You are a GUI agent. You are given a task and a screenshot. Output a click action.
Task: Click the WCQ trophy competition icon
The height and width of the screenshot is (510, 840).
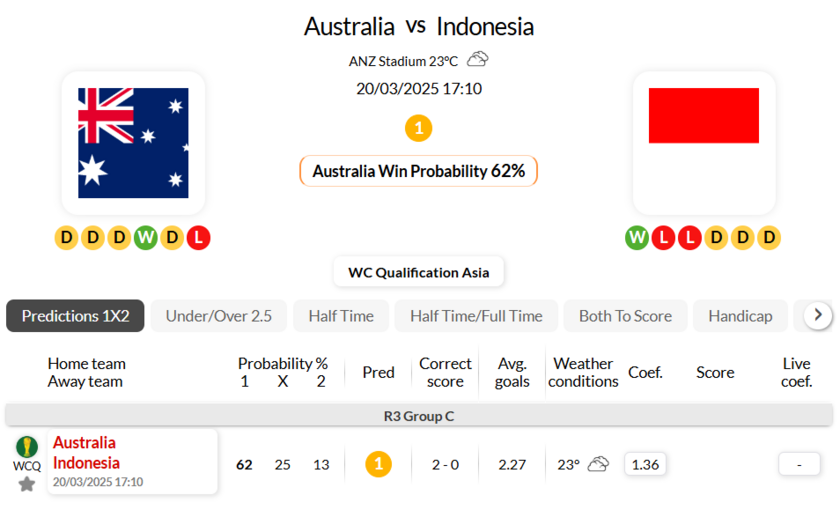[27, 447]
